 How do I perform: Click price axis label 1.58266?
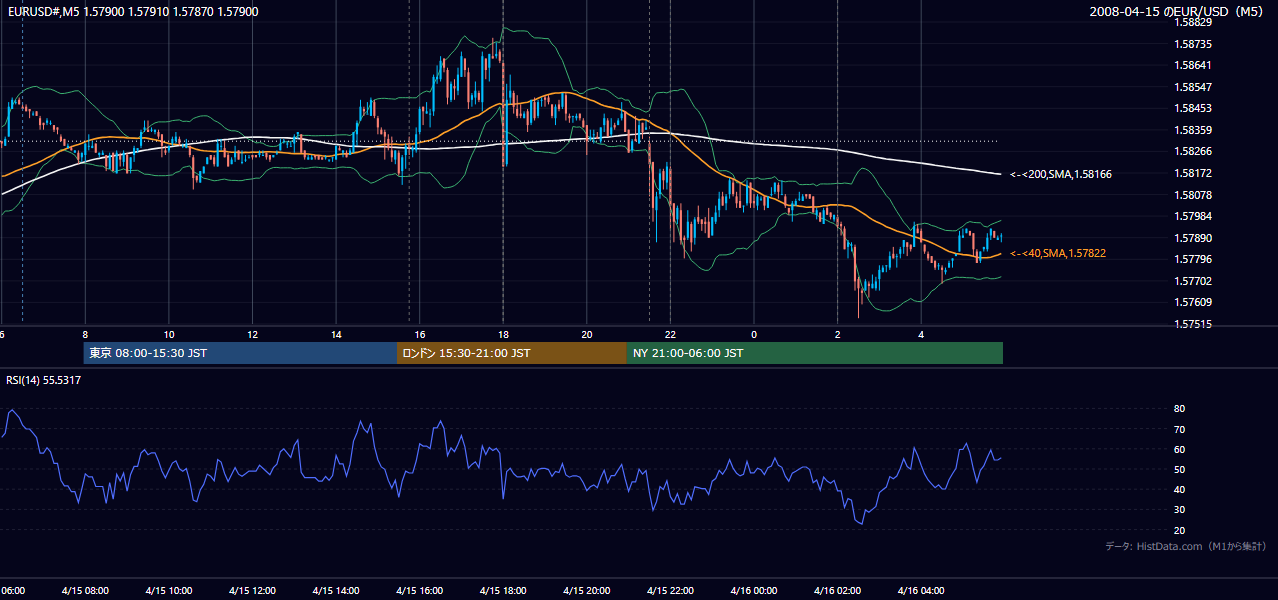click(x=1195, y=152)
